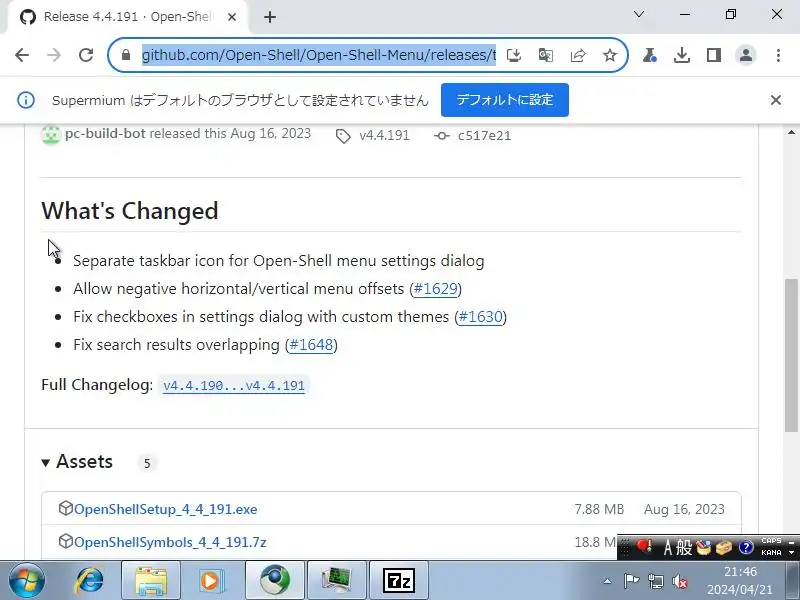Viewport: 800px width, 600px height.
Task: Open 7-Zip from the taskbar
Action: click(x=398, y=581)
